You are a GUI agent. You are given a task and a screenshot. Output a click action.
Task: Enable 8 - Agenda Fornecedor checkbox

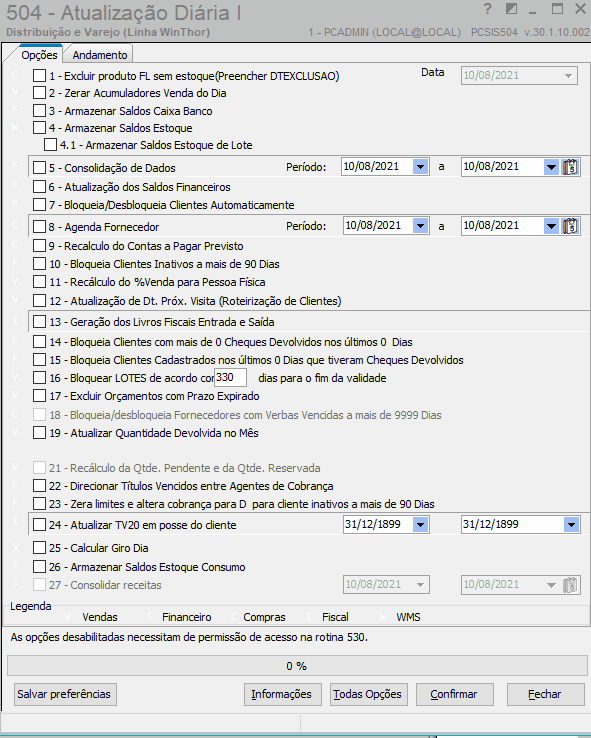[40, 227]
